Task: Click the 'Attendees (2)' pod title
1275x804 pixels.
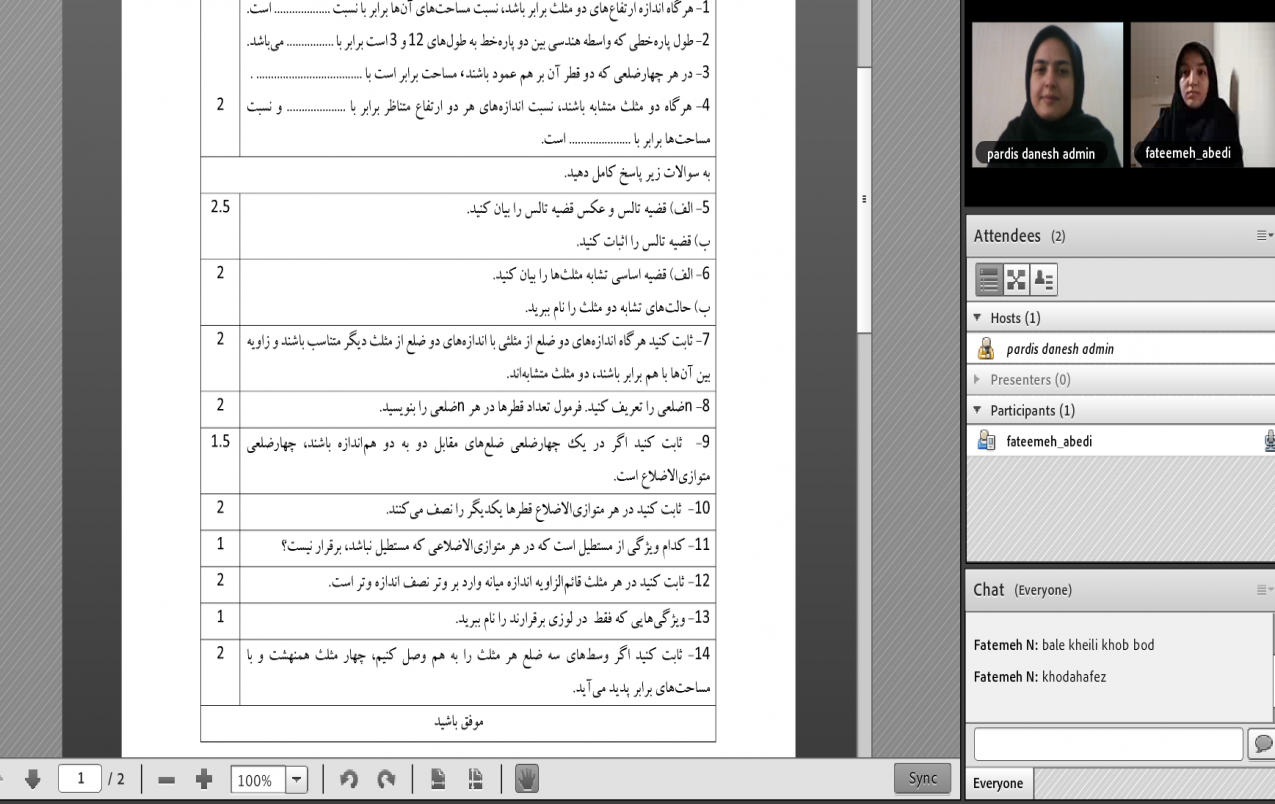Action: 1019,236
